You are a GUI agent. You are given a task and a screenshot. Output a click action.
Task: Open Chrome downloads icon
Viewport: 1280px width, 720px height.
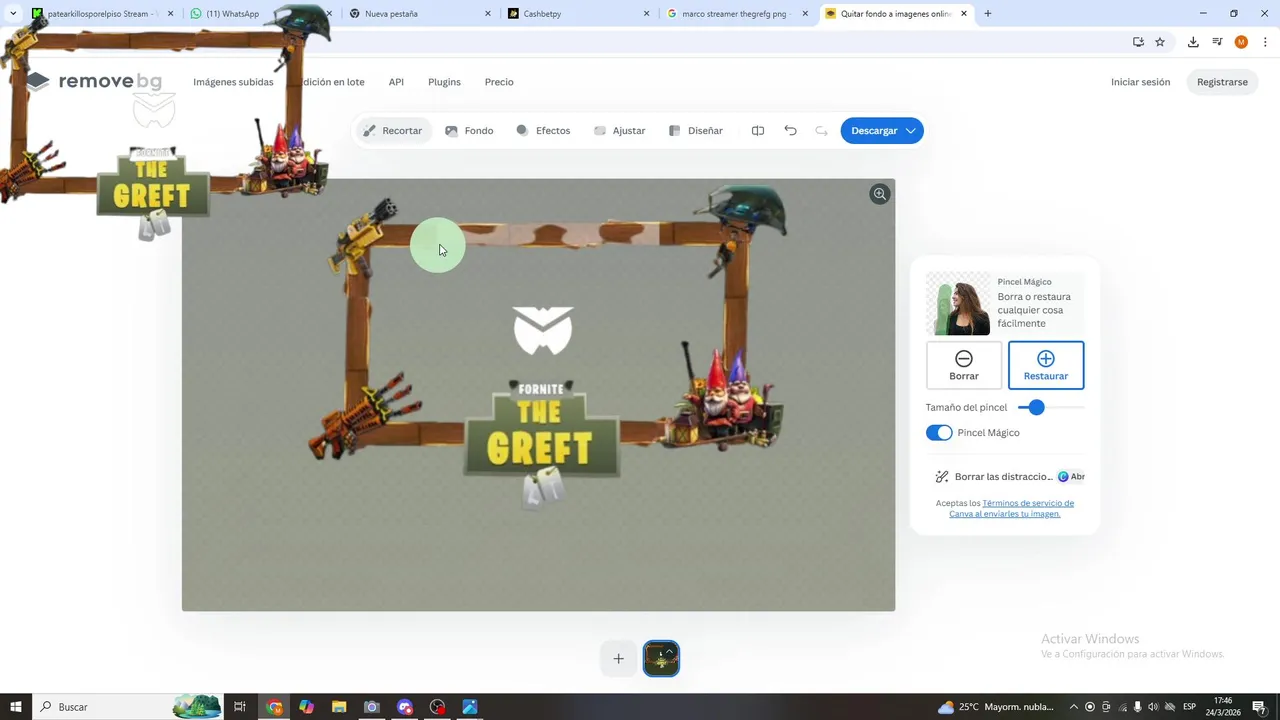coord(1193,42)
